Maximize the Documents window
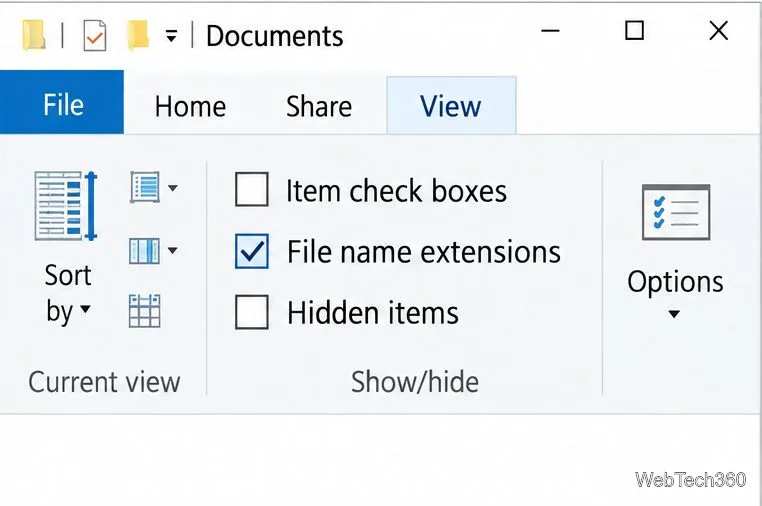Screen dimensions: 762x506 click(634, 30)
